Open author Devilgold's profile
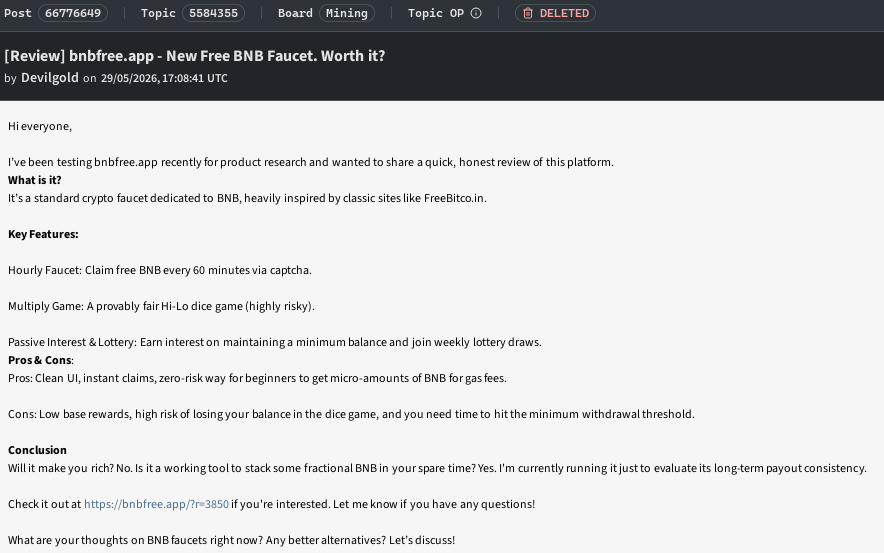Screen dimensions: 884x553 coord(50,78)
